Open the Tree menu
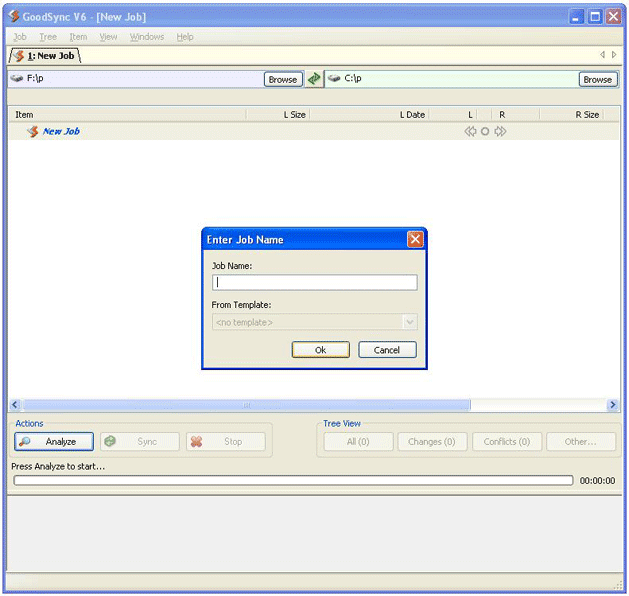 point(48,37)
